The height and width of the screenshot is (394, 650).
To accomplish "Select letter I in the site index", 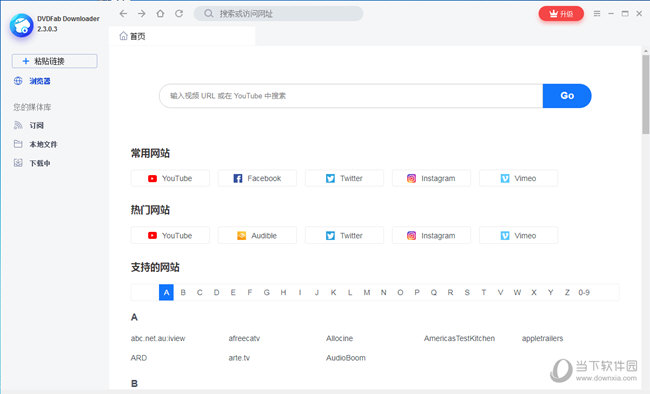I will (300, 292).
